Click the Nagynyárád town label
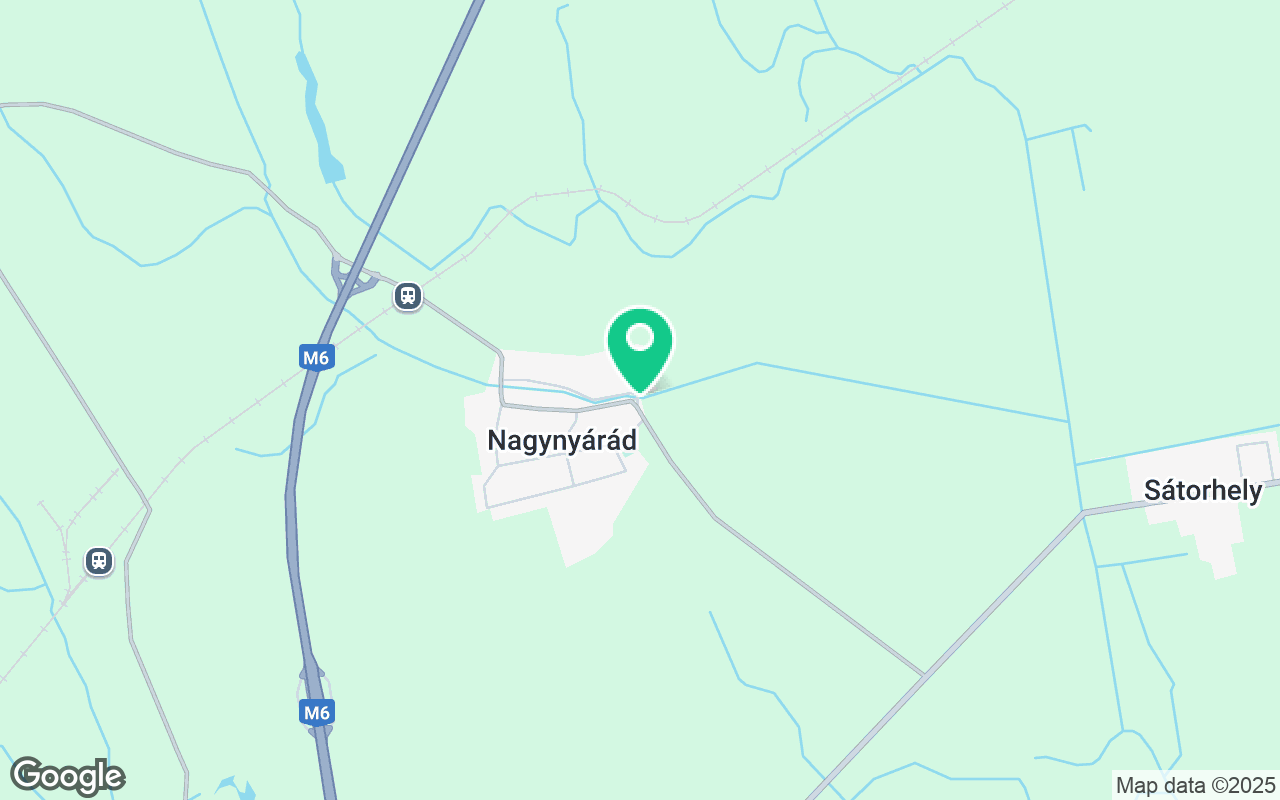Viewport: 1280px width, 800px height. point(562,441)
